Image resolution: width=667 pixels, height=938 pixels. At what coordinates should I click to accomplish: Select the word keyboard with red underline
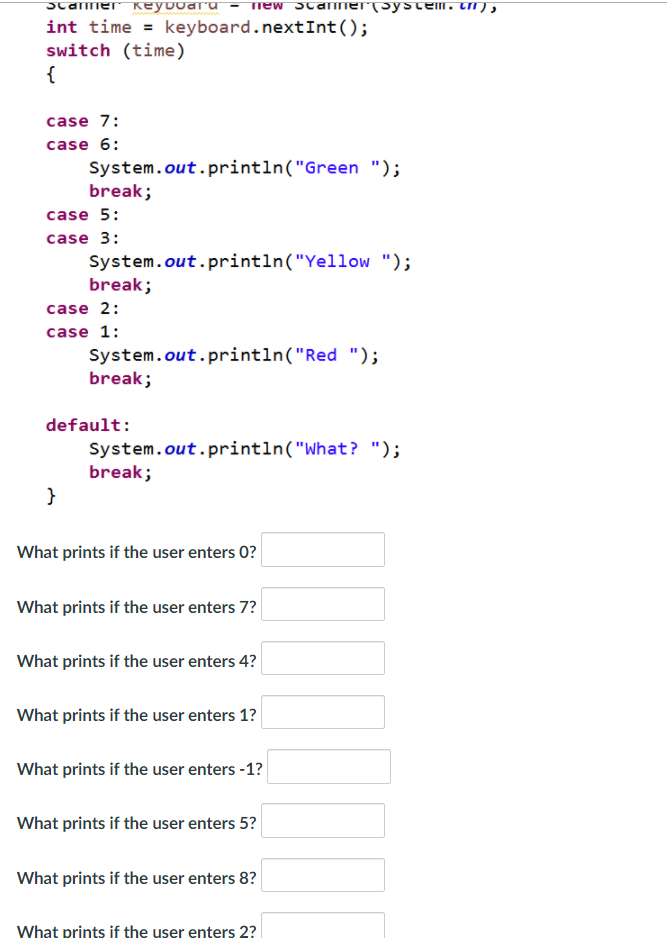[175, 5]
